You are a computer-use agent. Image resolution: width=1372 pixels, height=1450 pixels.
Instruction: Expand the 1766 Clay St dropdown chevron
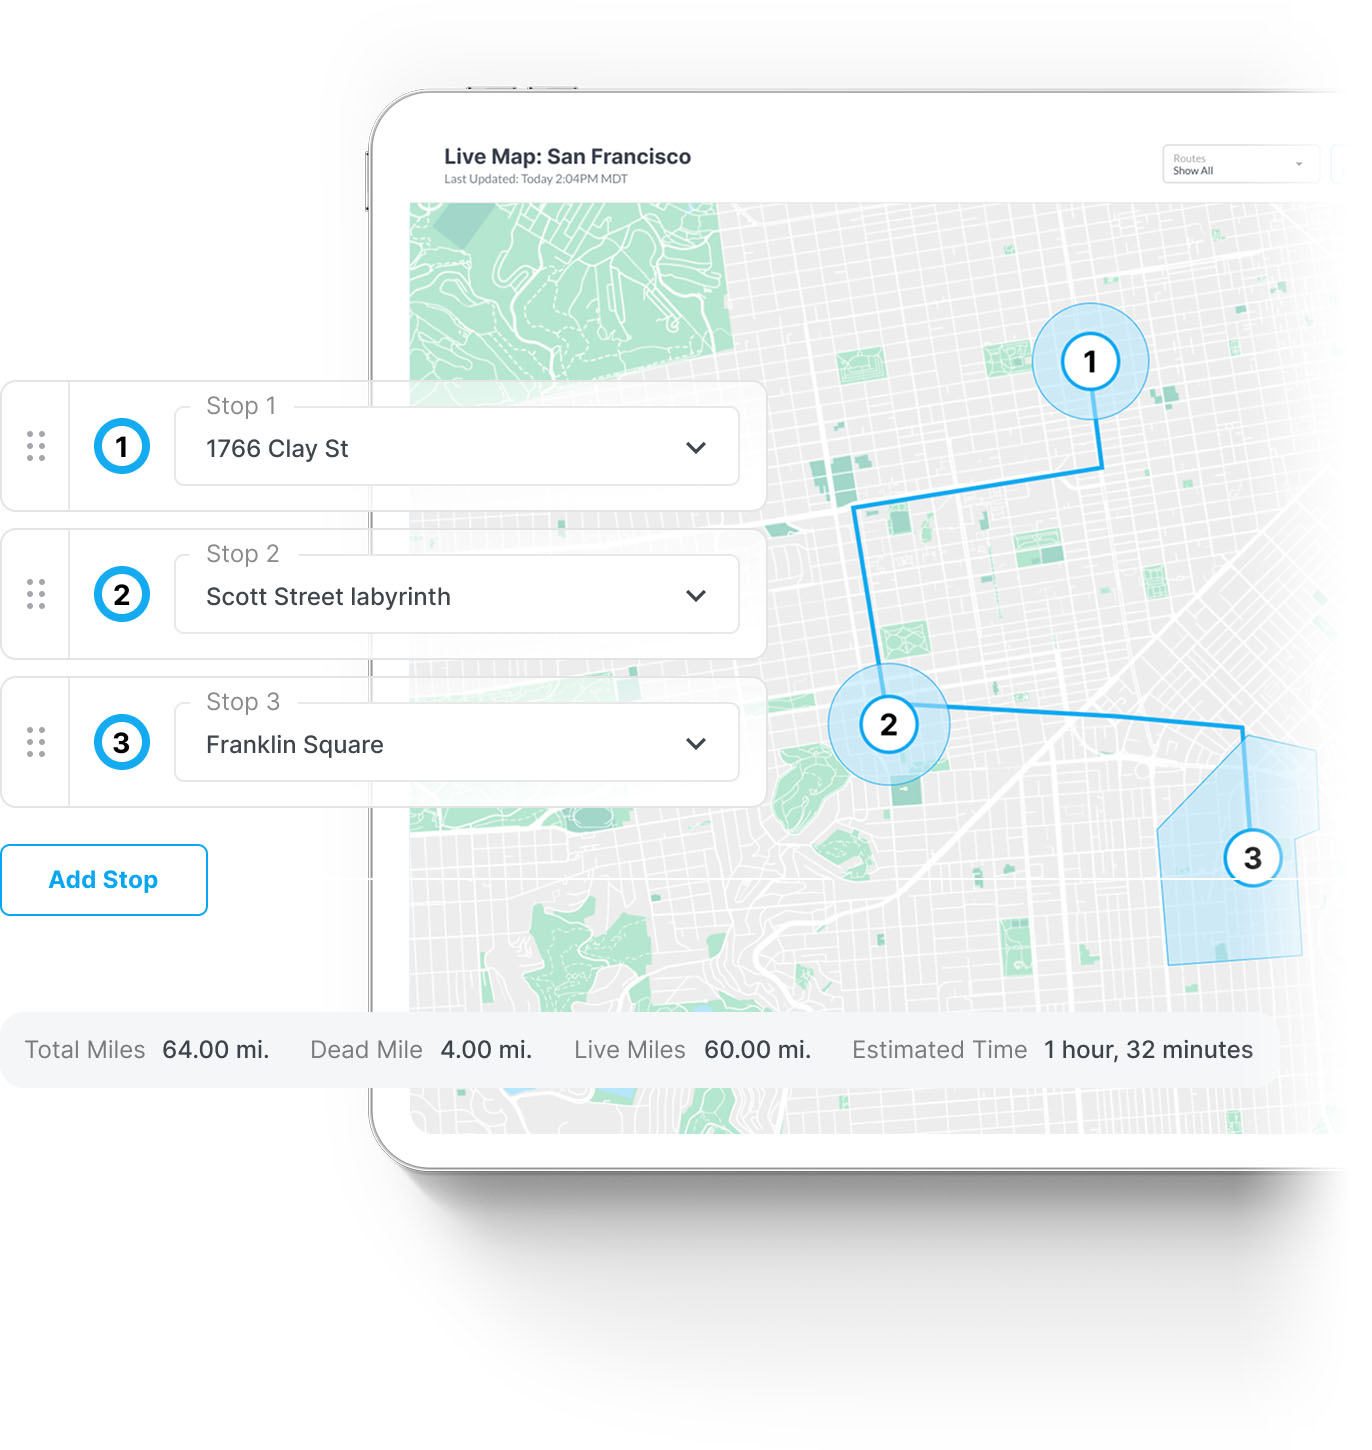[x=696, y=448]
